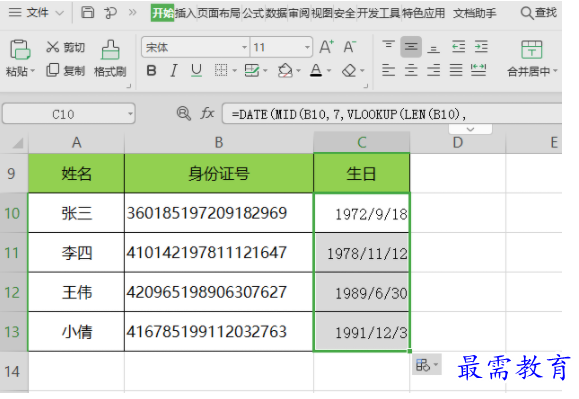The width and height of the screenshot is (579, 399).
Task: Toggle Underline formatting
Action: click(x=196, y=70)
